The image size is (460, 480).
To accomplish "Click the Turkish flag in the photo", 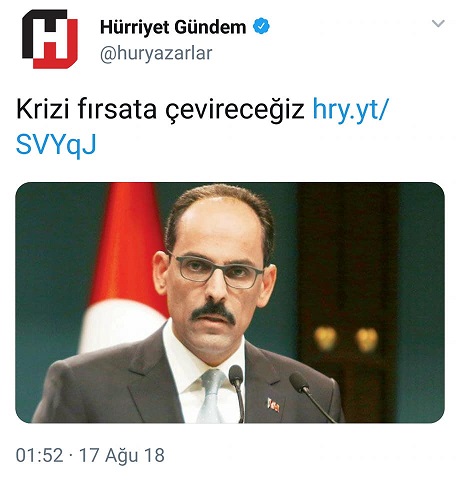I will pos(125,267).
